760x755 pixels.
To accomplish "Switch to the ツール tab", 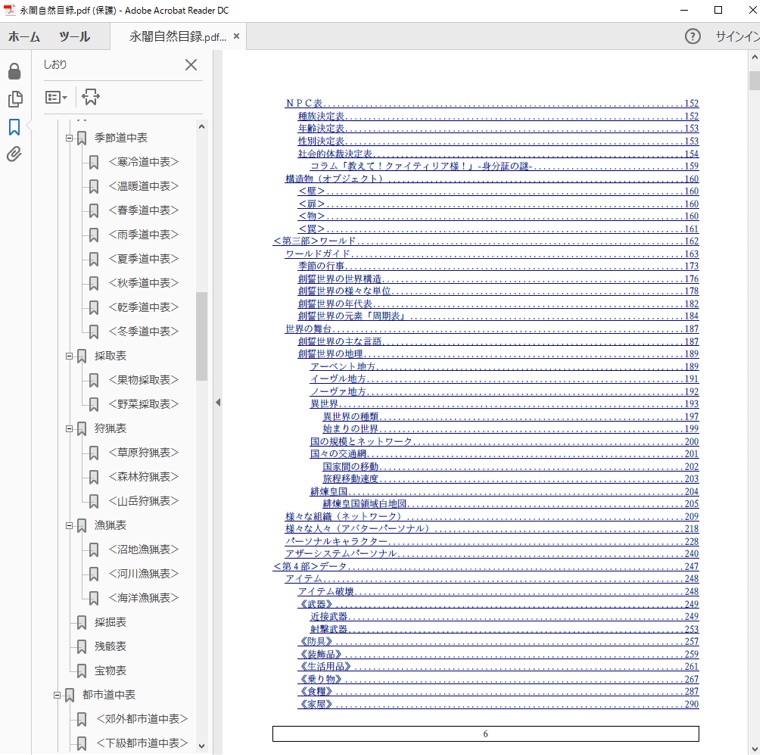I will click(x=74, y=36).
